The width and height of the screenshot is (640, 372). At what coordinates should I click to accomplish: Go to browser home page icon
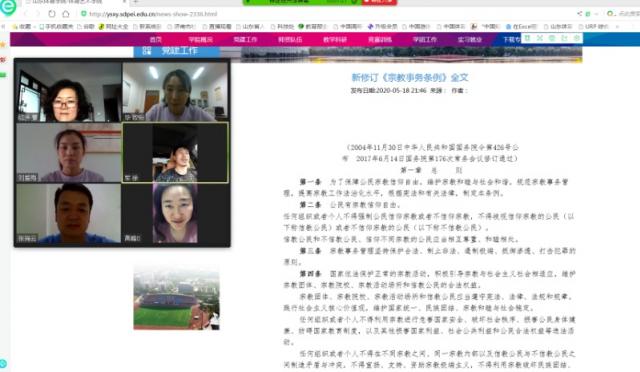(x=66, y=14)
